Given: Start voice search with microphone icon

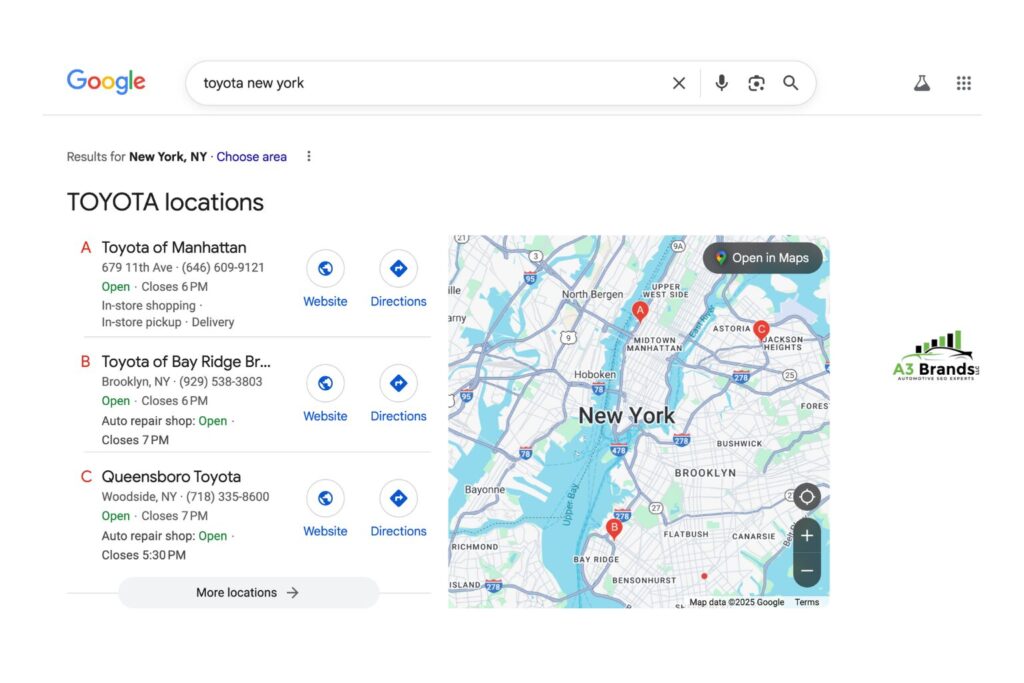Looking at the screenshot, I should pos(722,83).
